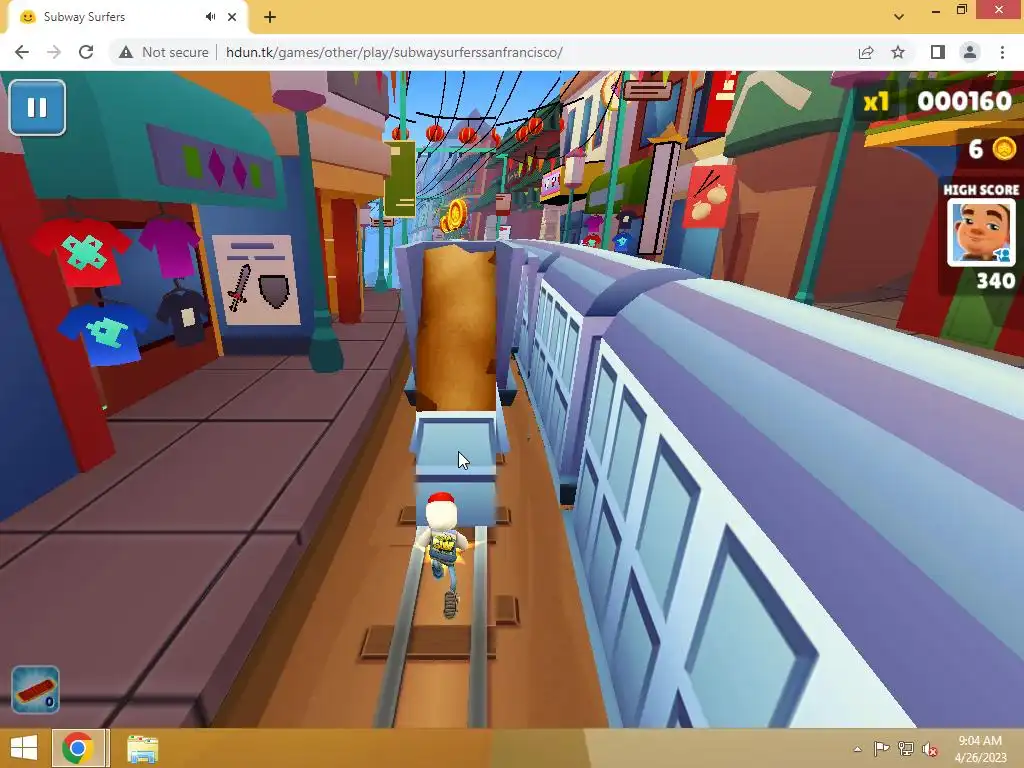1024x768 pixels.
Task: Mute the Subway Surfers tab audio
Action: pos(210,17)
